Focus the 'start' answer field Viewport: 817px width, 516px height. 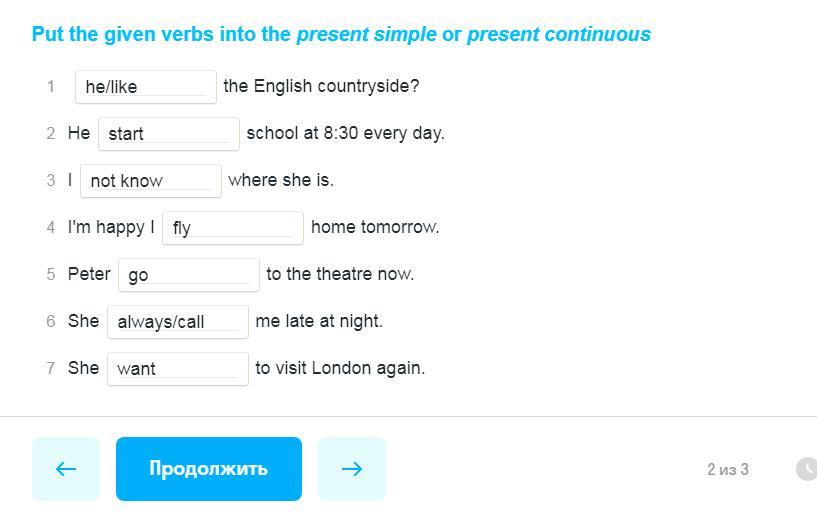(x=169, y=134)
